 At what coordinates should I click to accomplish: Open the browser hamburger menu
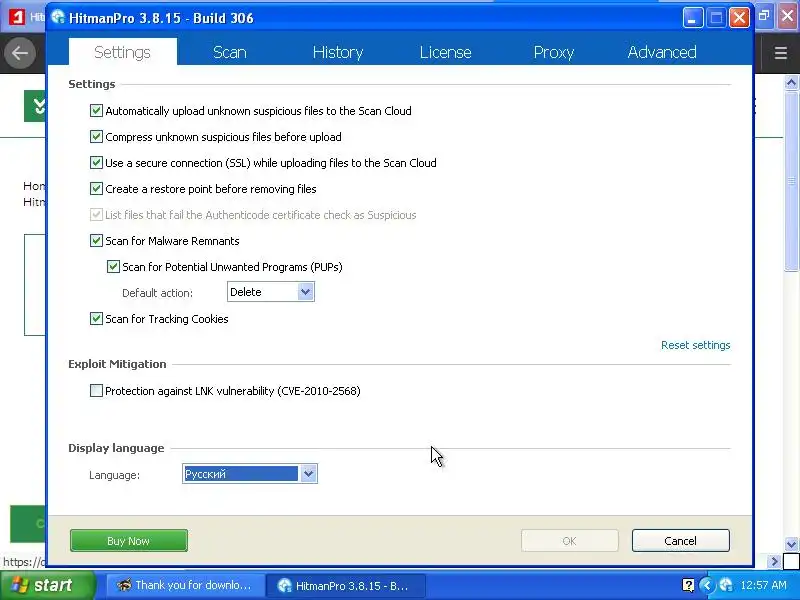click(x=781, y=53)
